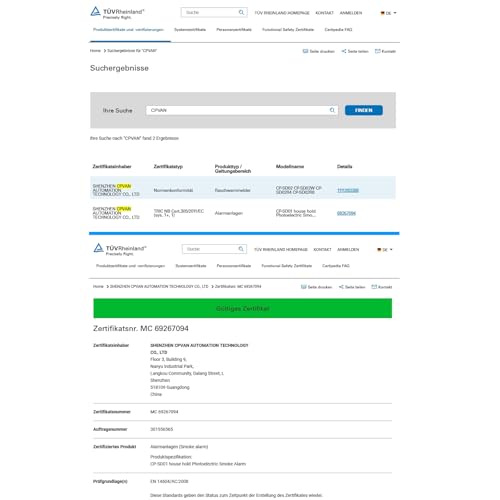Switch to 'Functional Safety Zertifikate' tab
This screenshot has height=500, width=500.
[x=288, y=30]
